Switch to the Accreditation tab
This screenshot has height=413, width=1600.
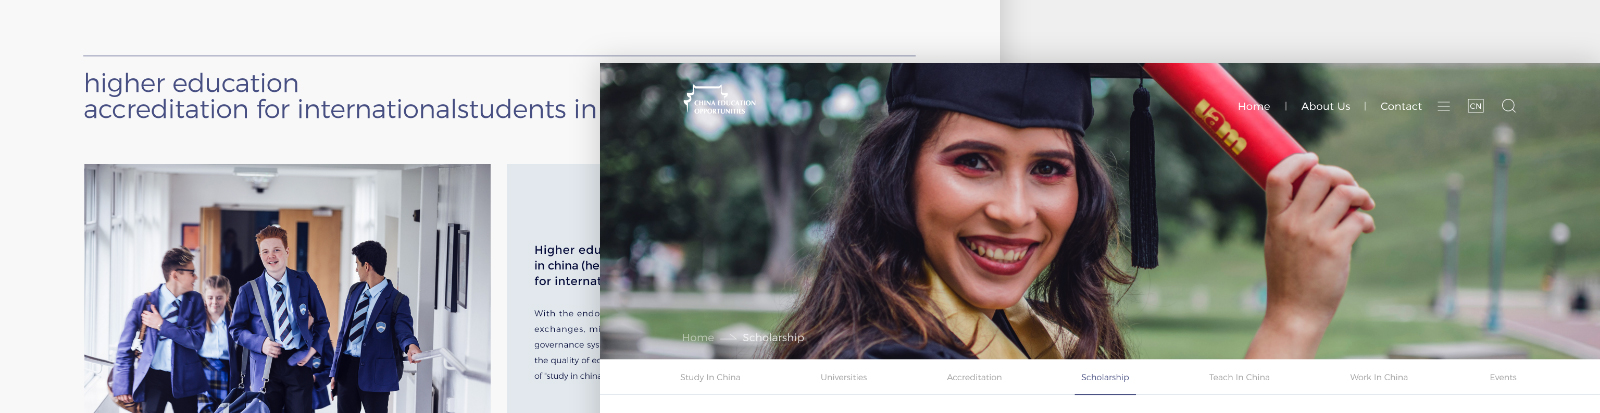click(974, 377)
